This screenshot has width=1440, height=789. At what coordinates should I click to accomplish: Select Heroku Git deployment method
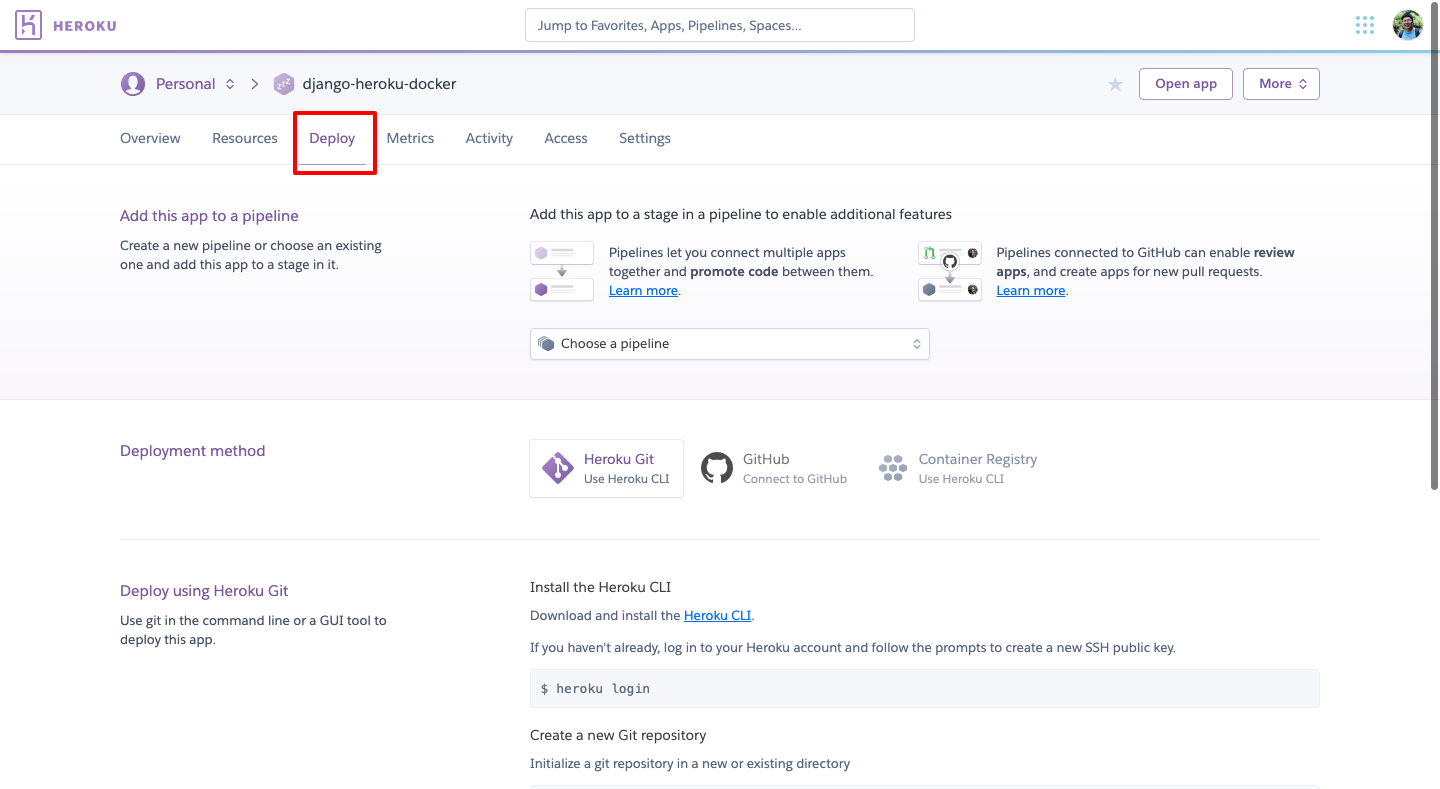[606, 468]
